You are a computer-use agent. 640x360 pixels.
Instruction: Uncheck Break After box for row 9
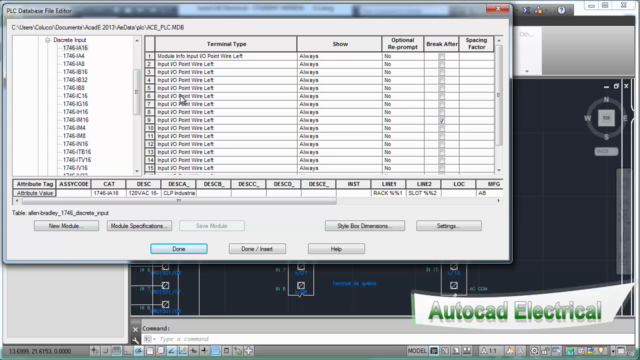442,120
